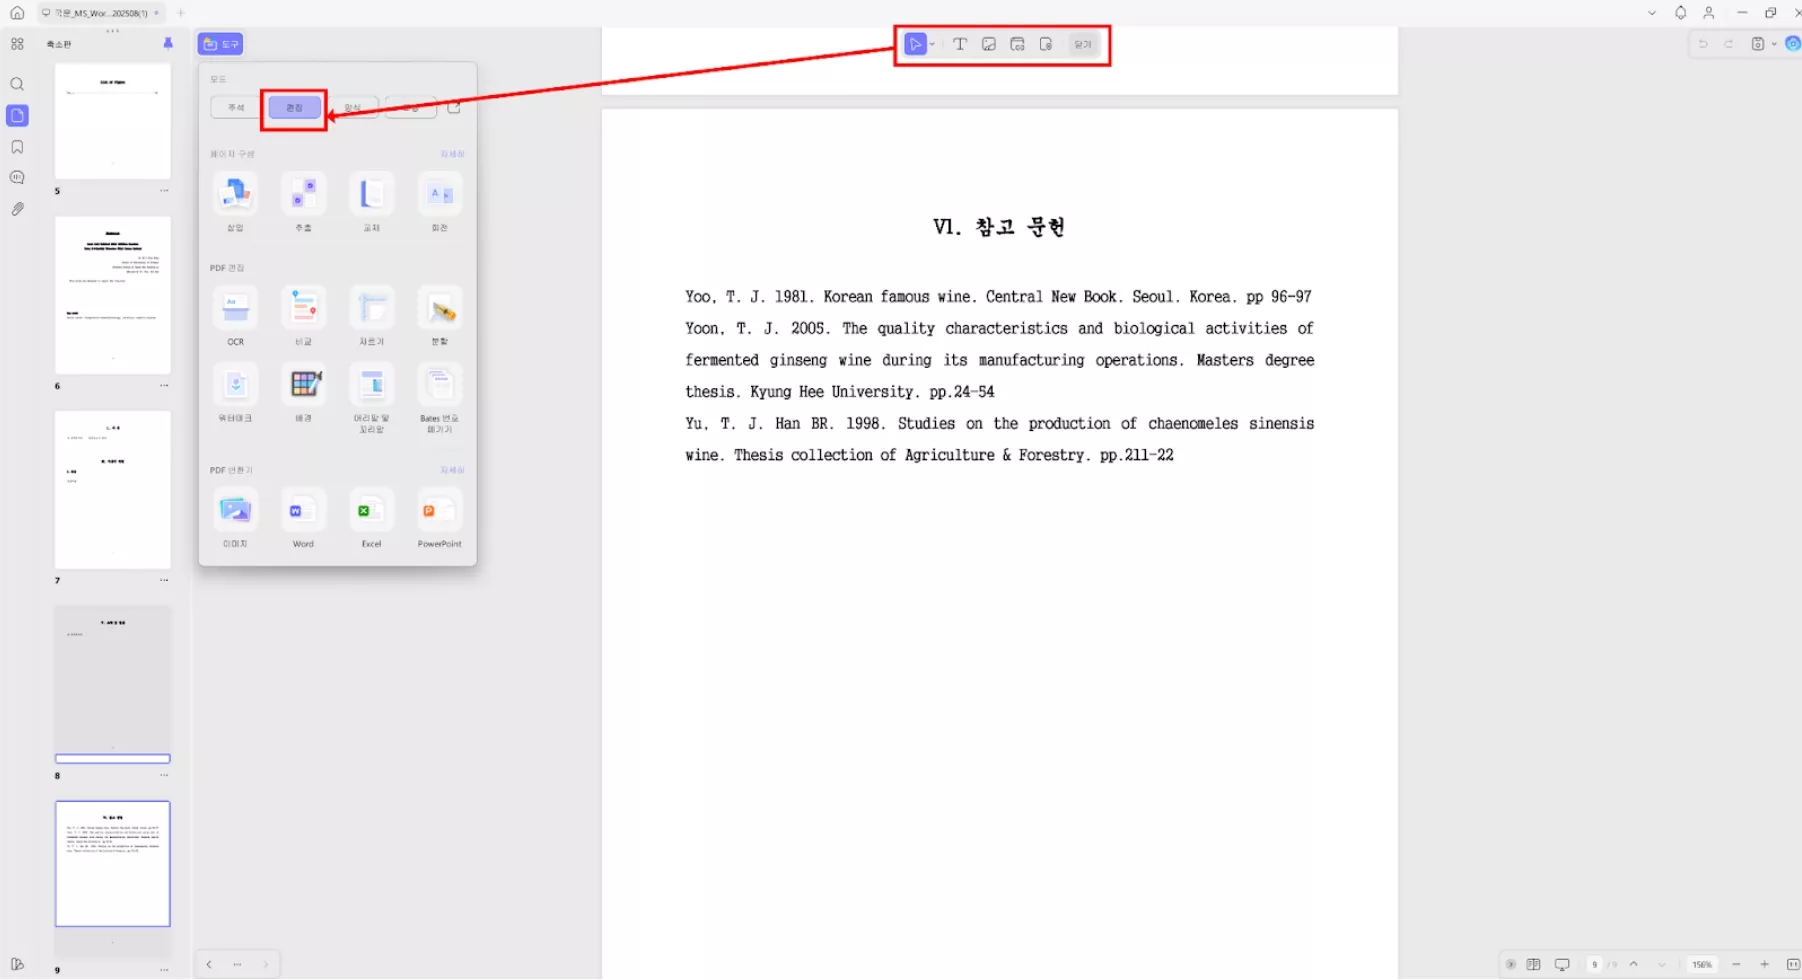Click the redo arrow

(1728, 44)
